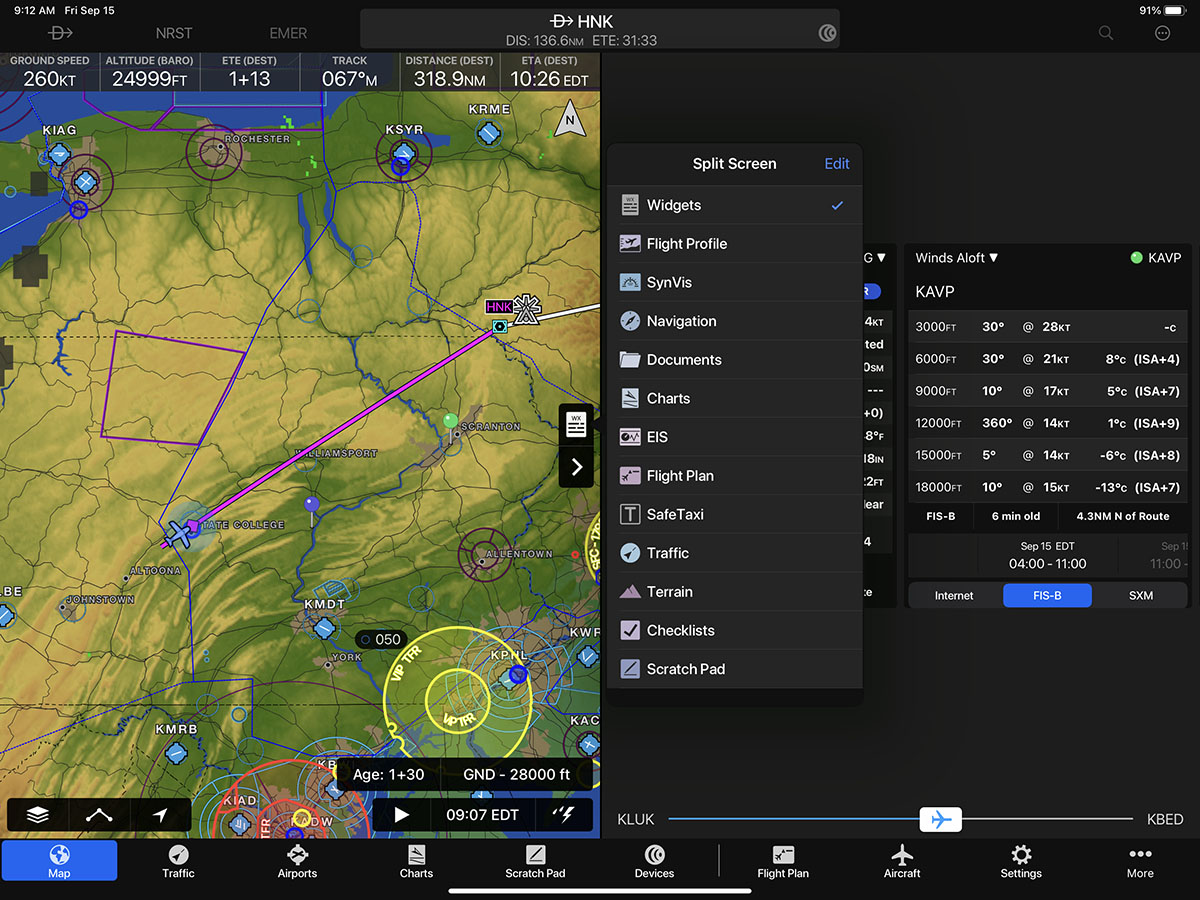Viewport: 1200px width, 900px height.
Task: Open the ellipsis options circle icon
Action: tap(1162, 33)
